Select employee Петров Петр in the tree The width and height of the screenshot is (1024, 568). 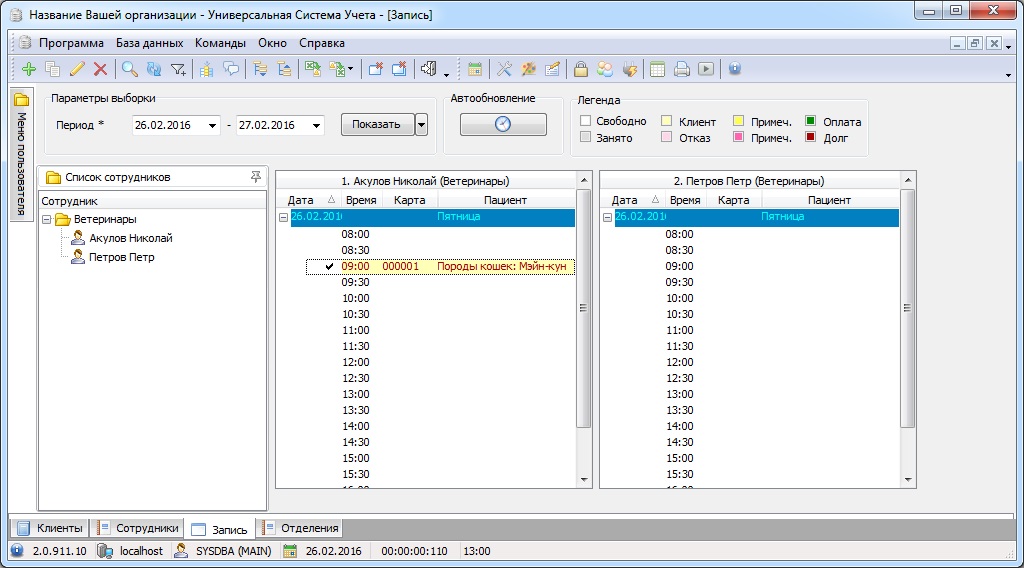click(121, 257)
